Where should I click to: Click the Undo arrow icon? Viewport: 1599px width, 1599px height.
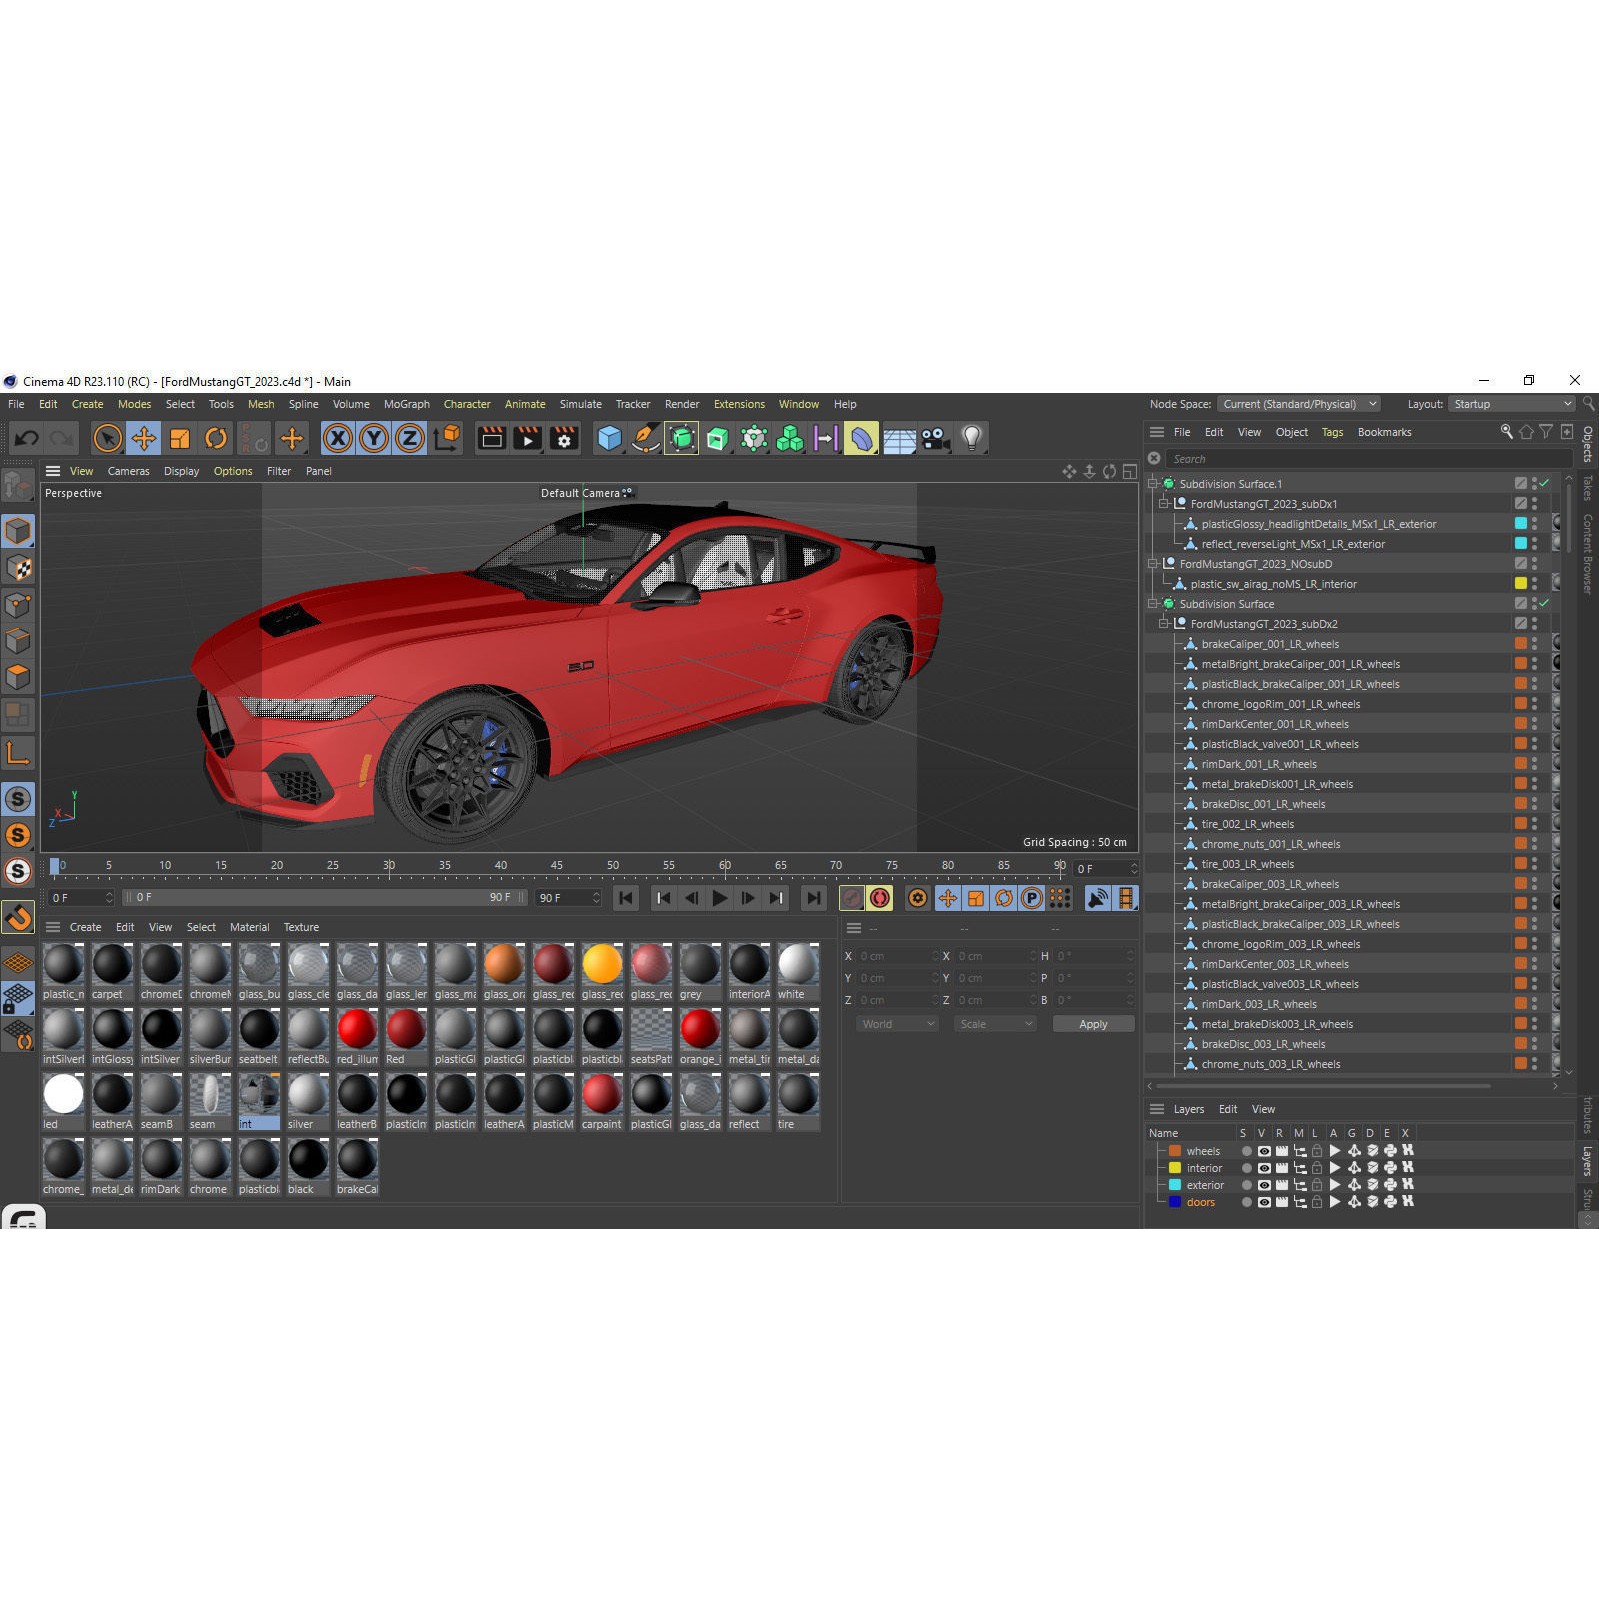click(x=27, y=438)
